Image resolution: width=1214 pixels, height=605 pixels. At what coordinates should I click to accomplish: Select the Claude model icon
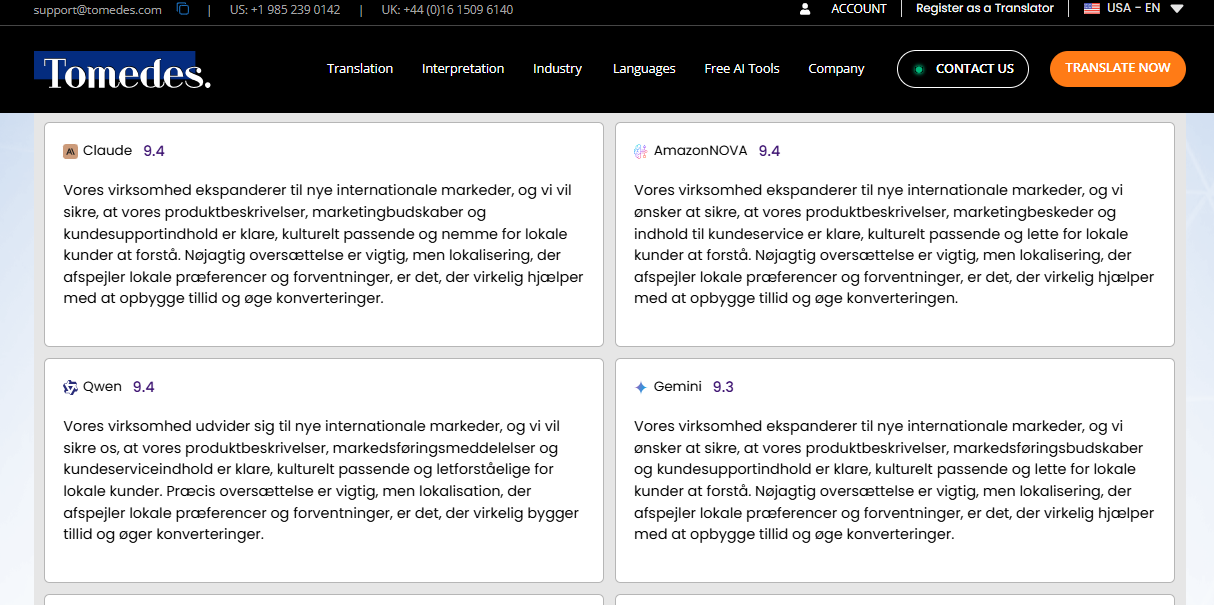pyautogui.click(x=70, y=151)
